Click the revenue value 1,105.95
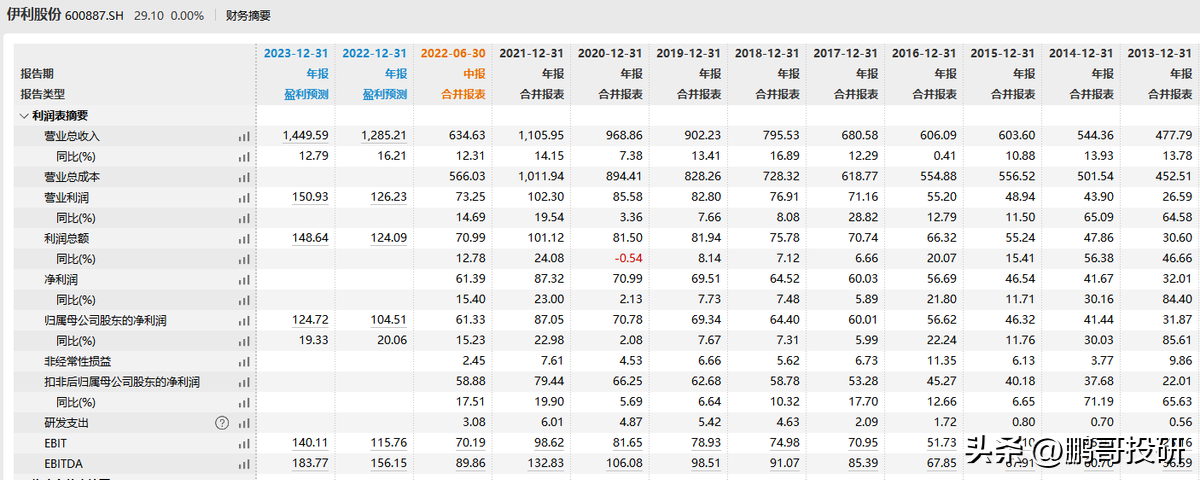Screen dimensions: 1200x480 point(542,136)
